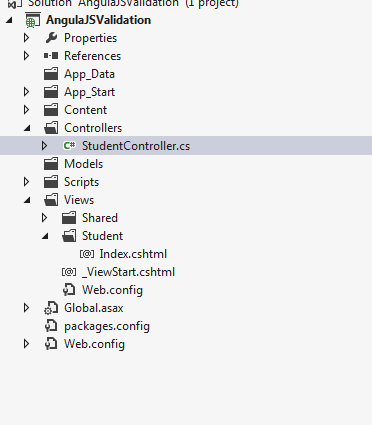The width and height of the screenshot is (372, 425).
Task: Select the Shared folder
Action: click(x=100, y=218)
